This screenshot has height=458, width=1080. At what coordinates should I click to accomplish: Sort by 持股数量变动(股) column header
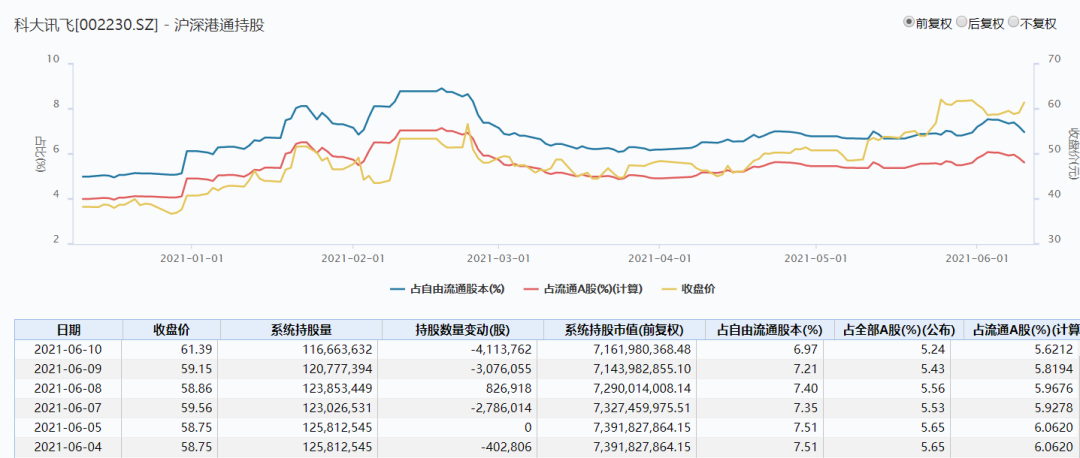(x=462, y=330)
